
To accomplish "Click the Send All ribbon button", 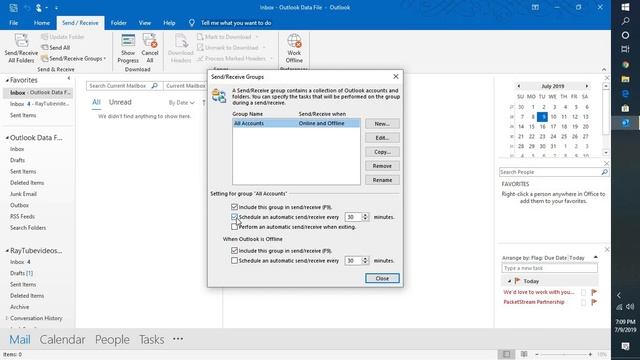I will pos(56,48).
